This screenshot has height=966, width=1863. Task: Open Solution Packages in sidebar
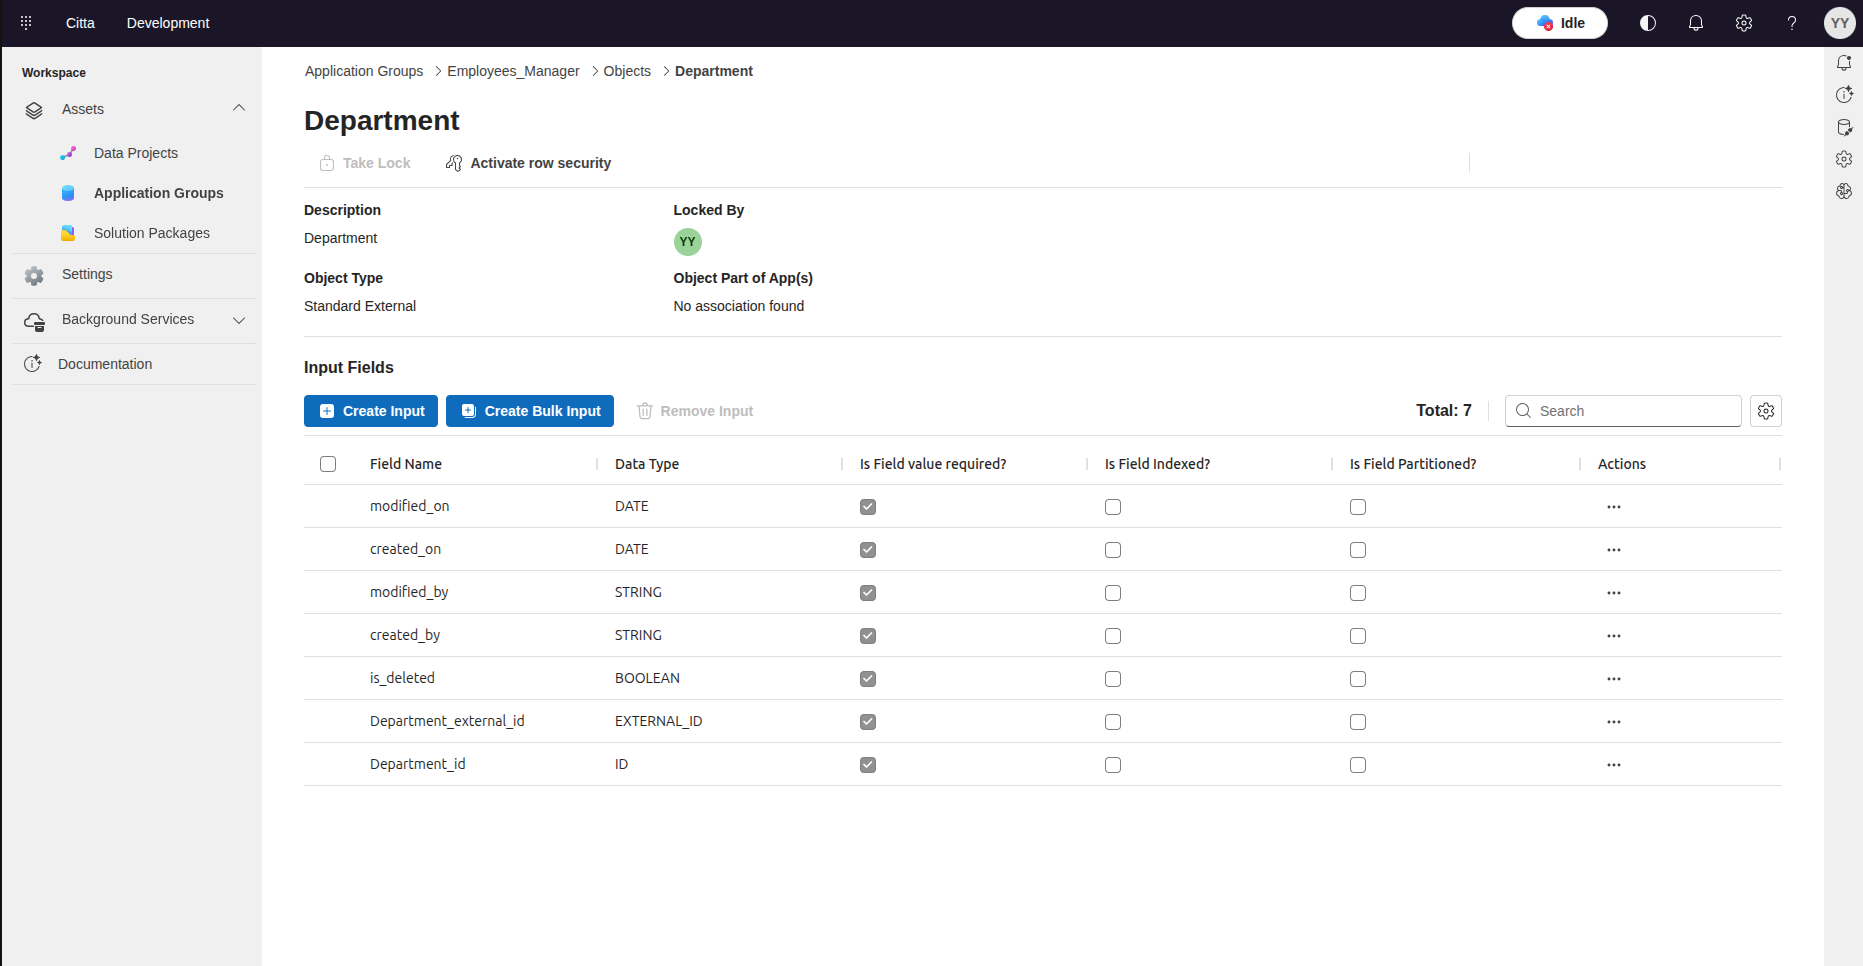point(152,233)
